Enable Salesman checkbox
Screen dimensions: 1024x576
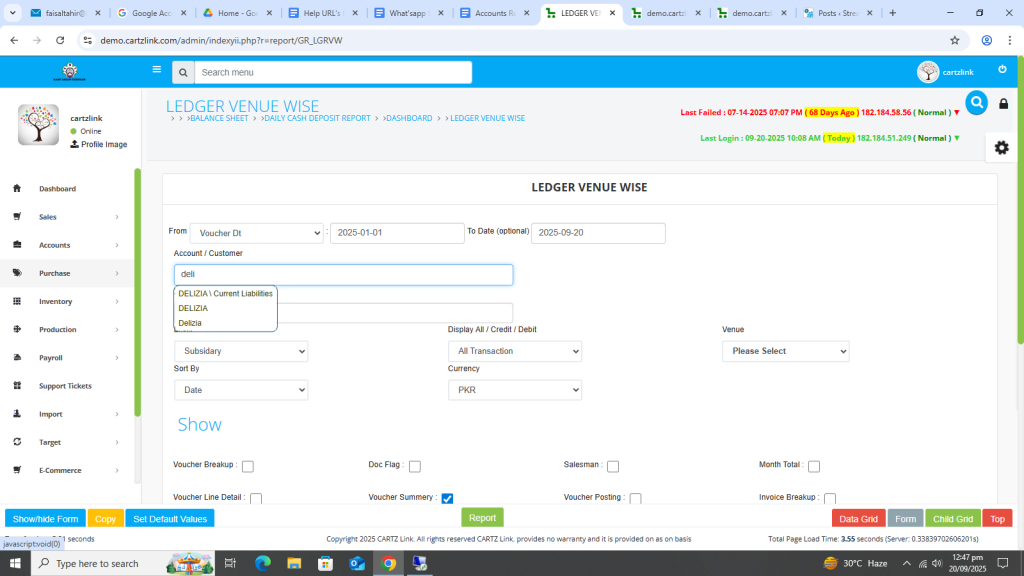(613, 466)
